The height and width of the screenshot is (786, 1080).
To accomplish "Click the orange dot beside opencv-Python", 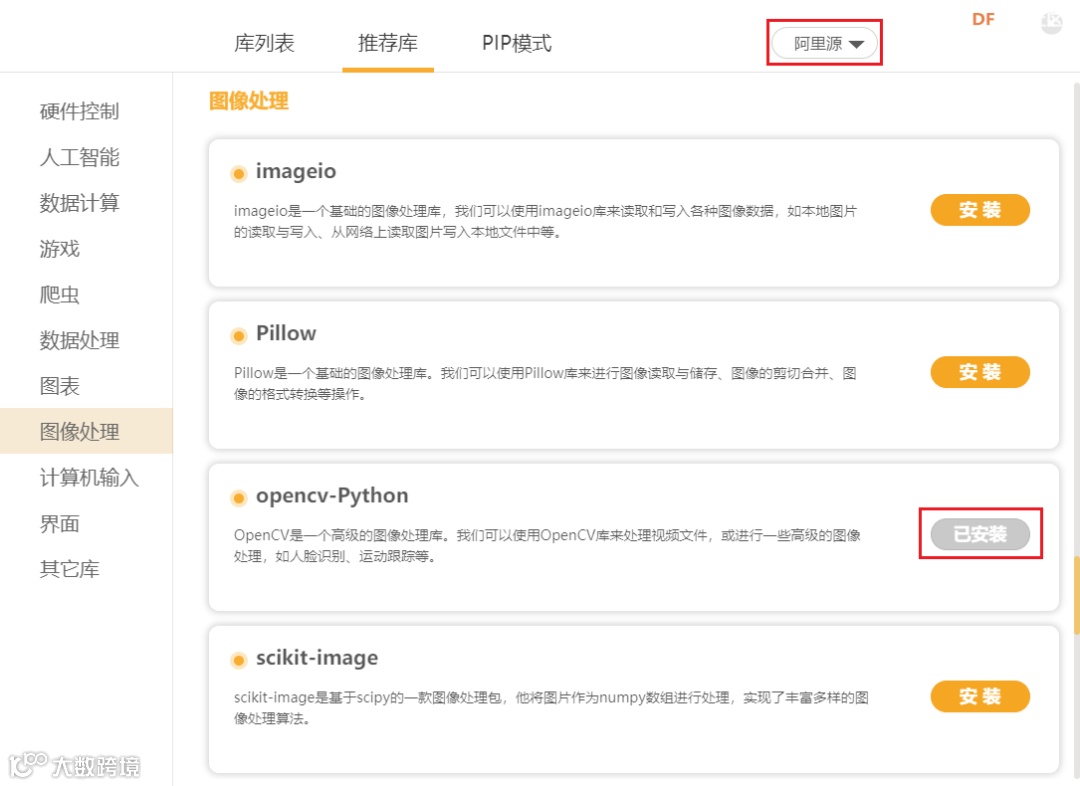I will point(238,498).
